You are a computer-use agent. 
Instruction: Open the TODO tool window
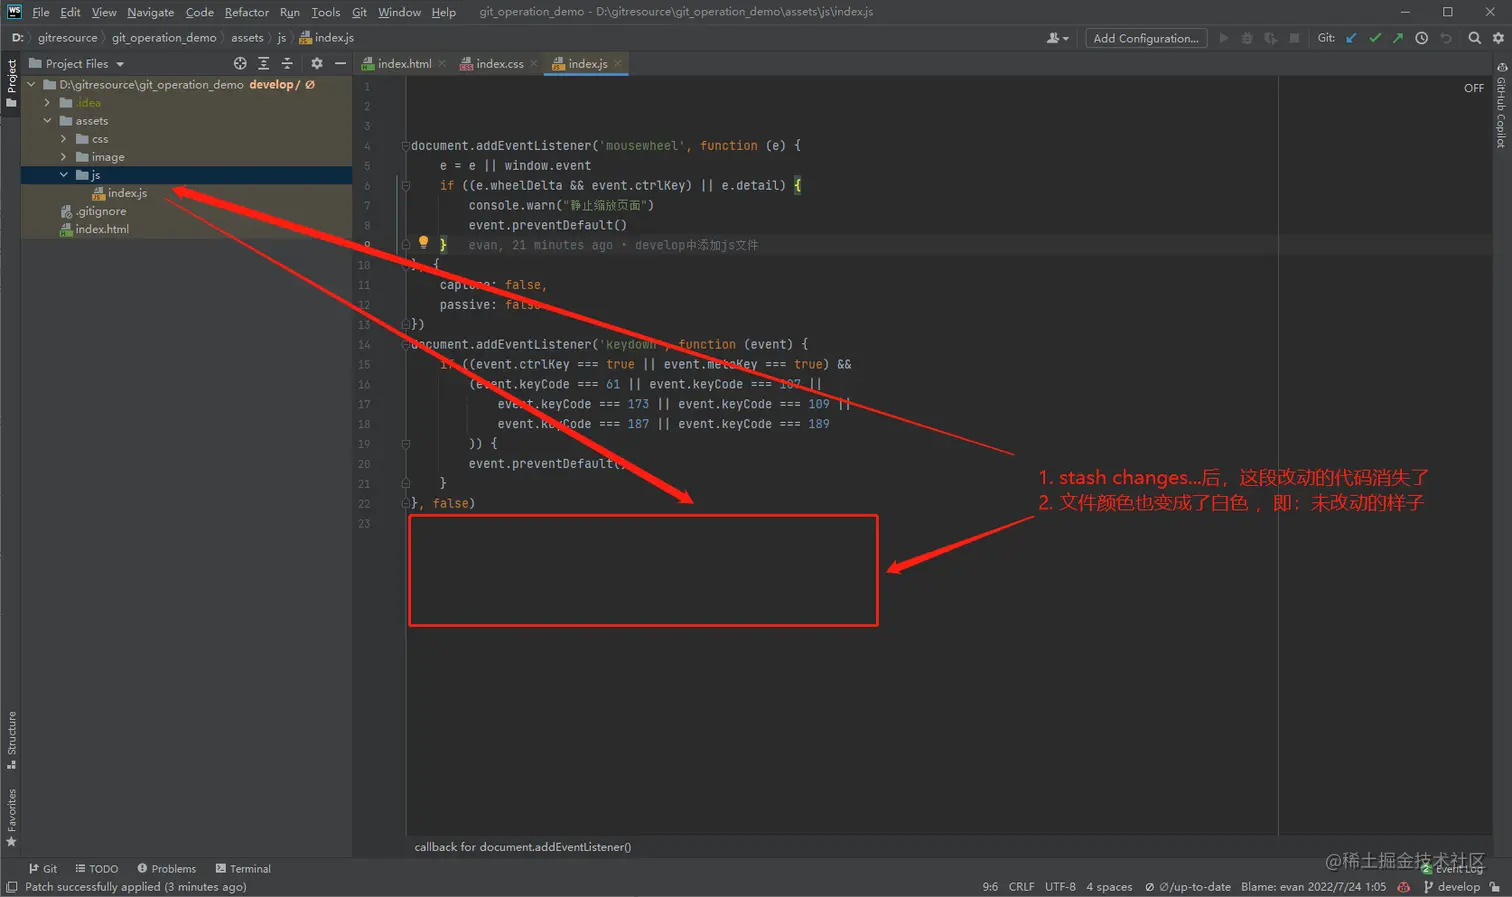(97, 868)
